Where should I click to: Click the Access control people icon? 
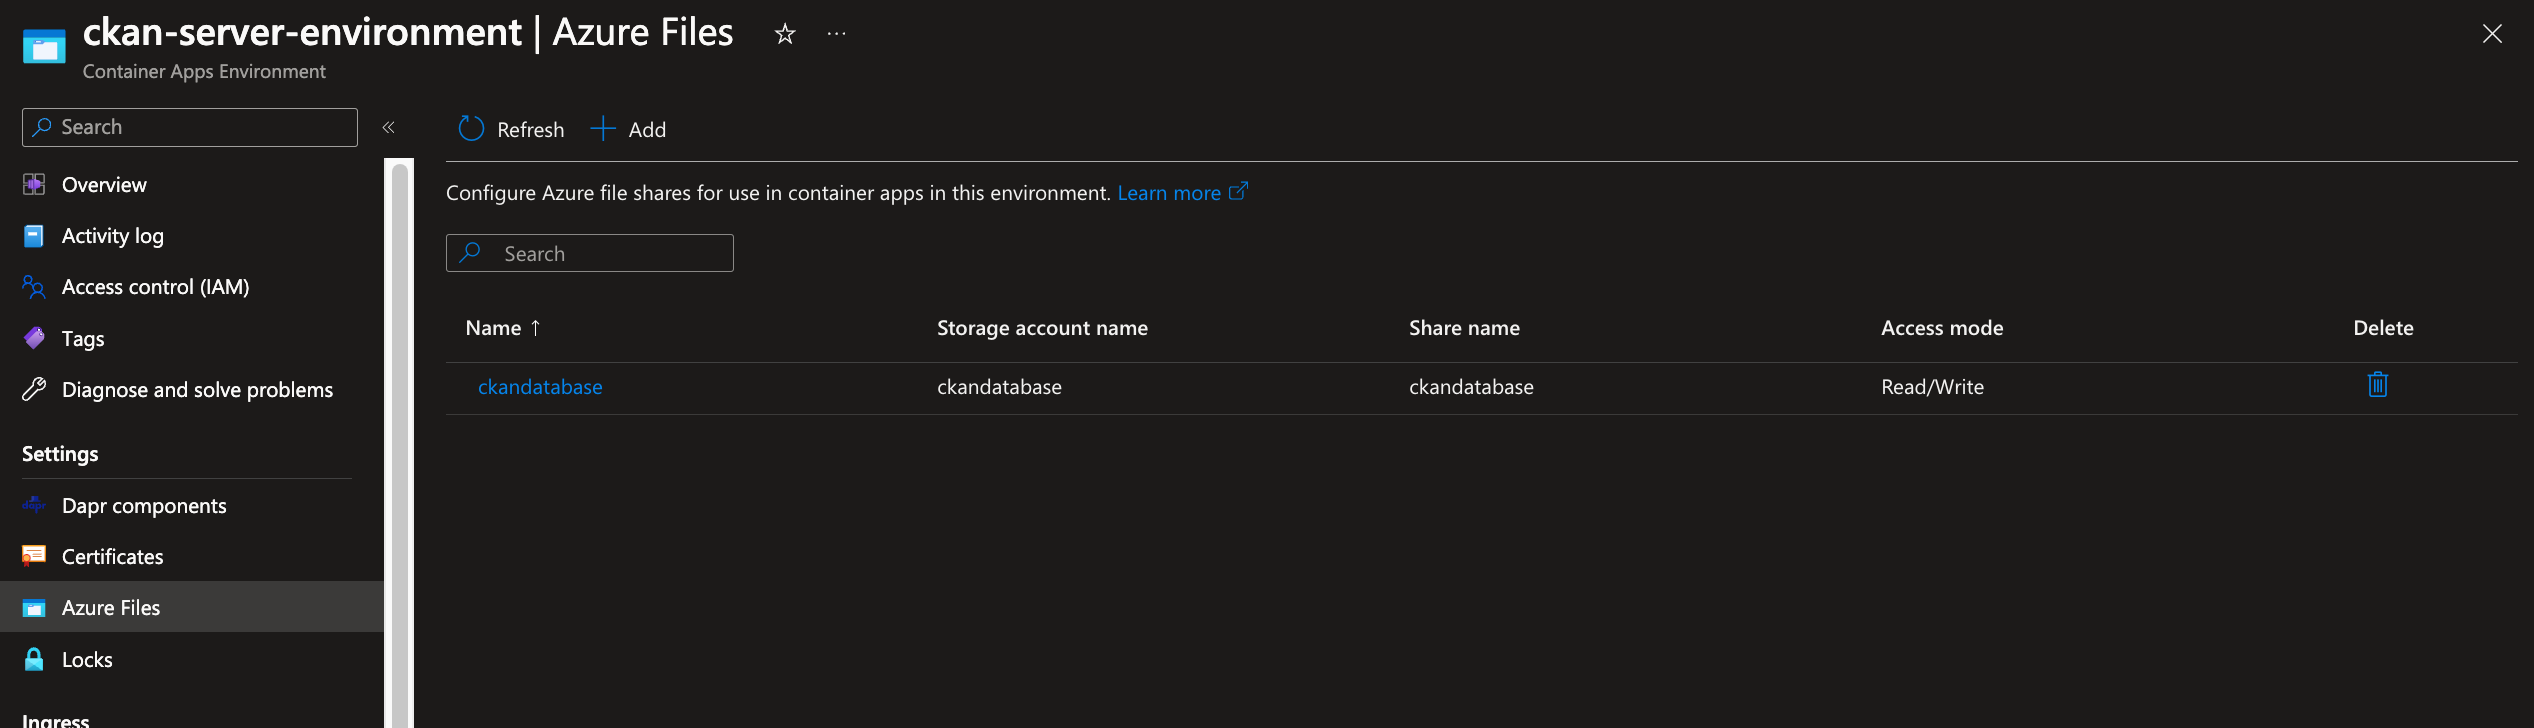point(34,287)
